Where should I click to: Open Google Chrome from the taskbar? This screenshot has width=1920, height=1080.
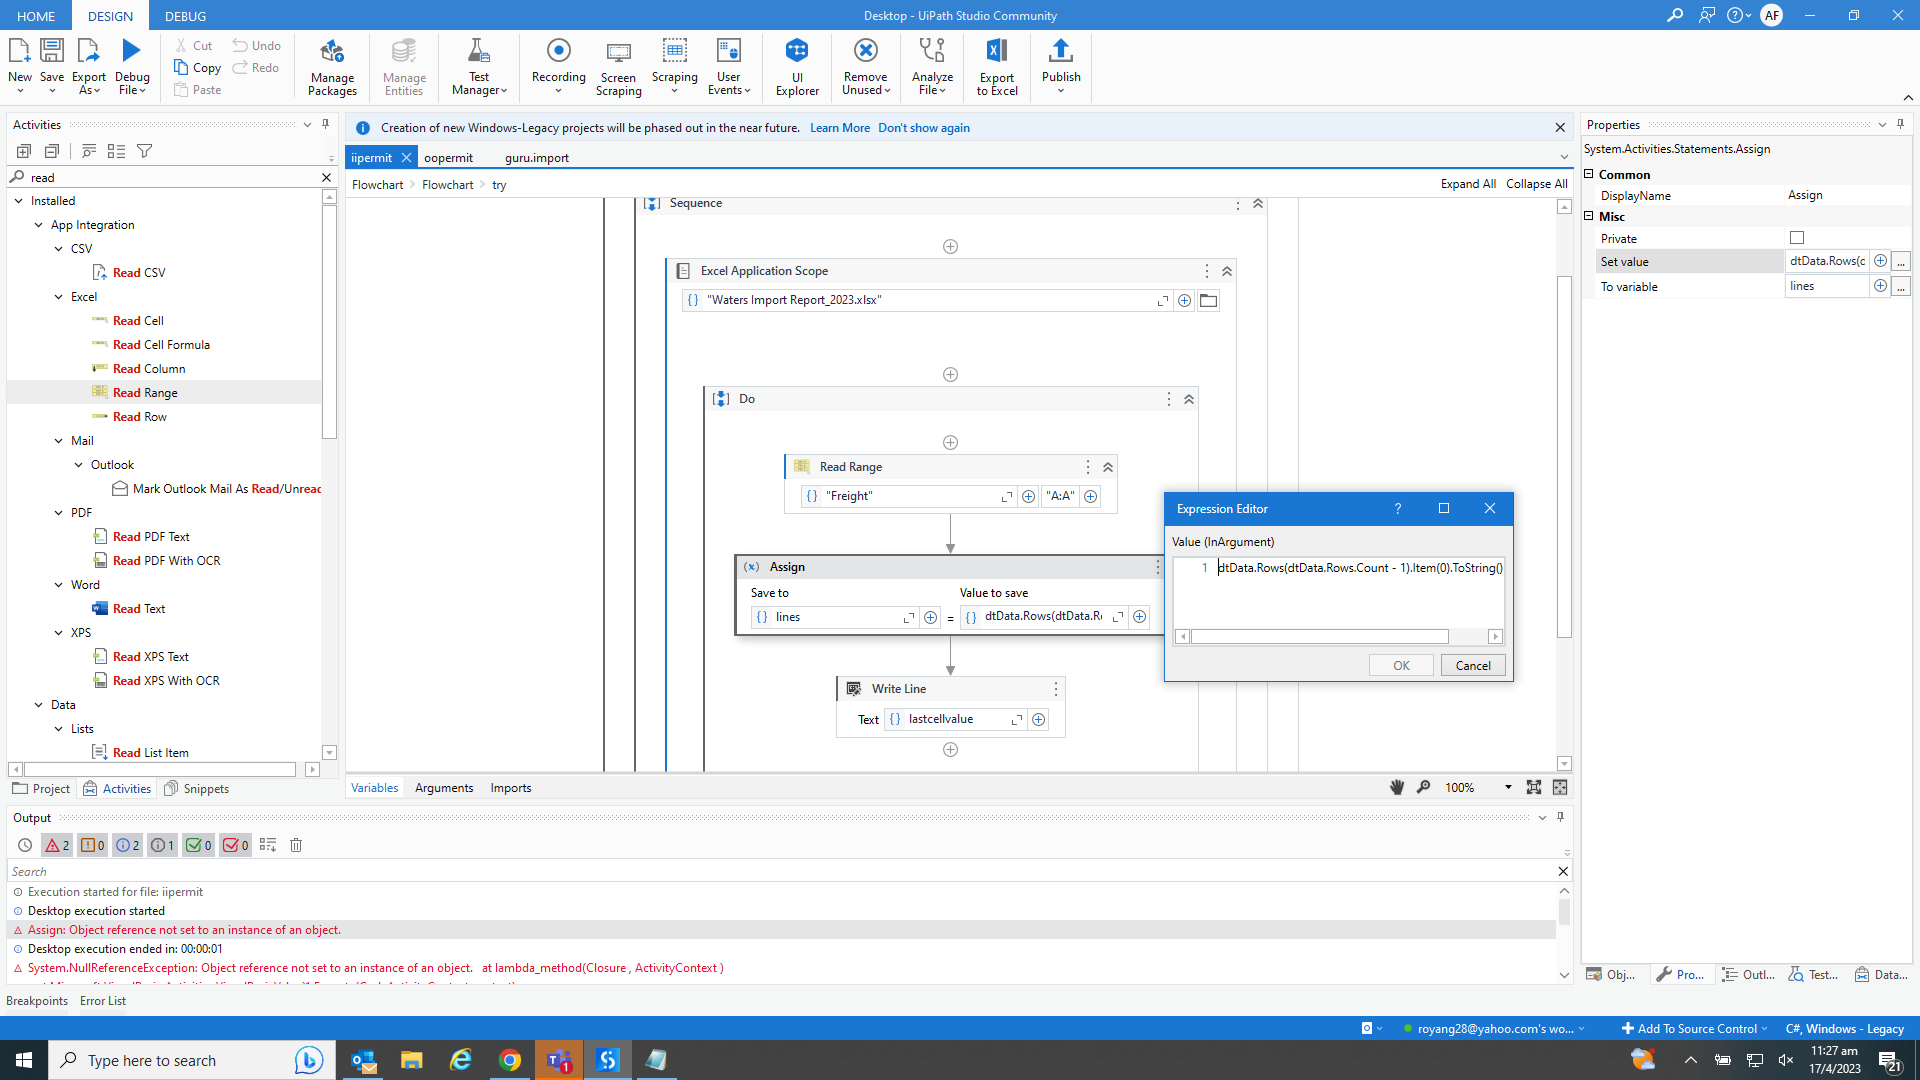pyautogui.click(x=510, y=1060)
